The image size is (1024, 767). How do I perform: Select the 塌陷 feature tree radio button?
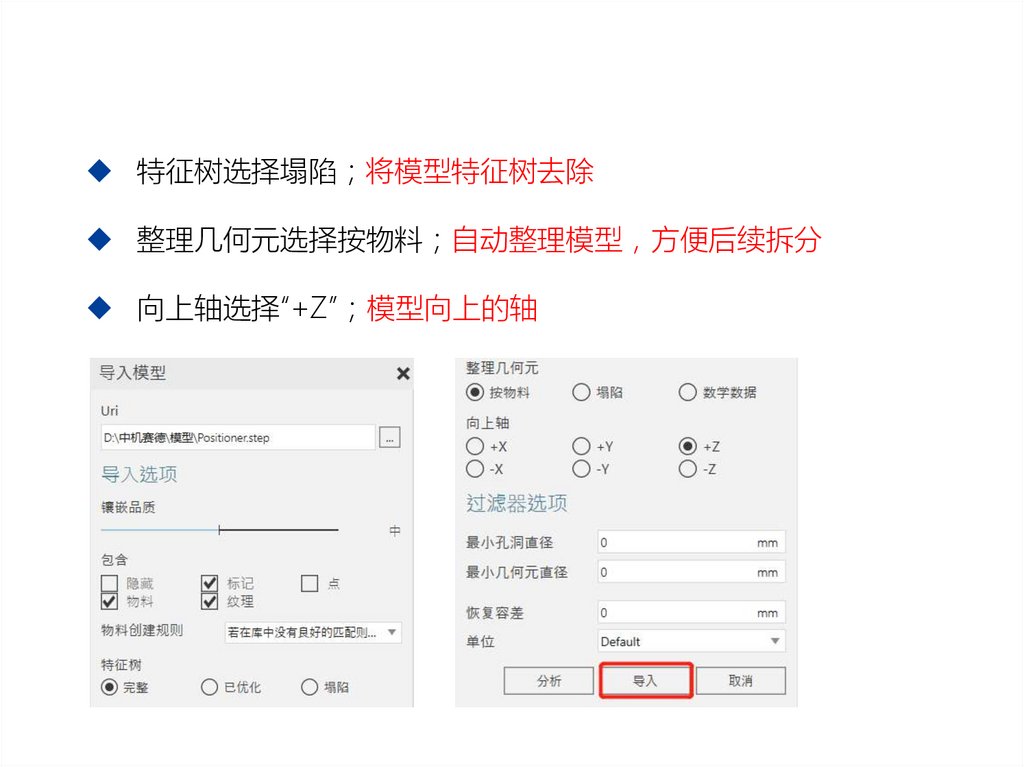[310, 687]
